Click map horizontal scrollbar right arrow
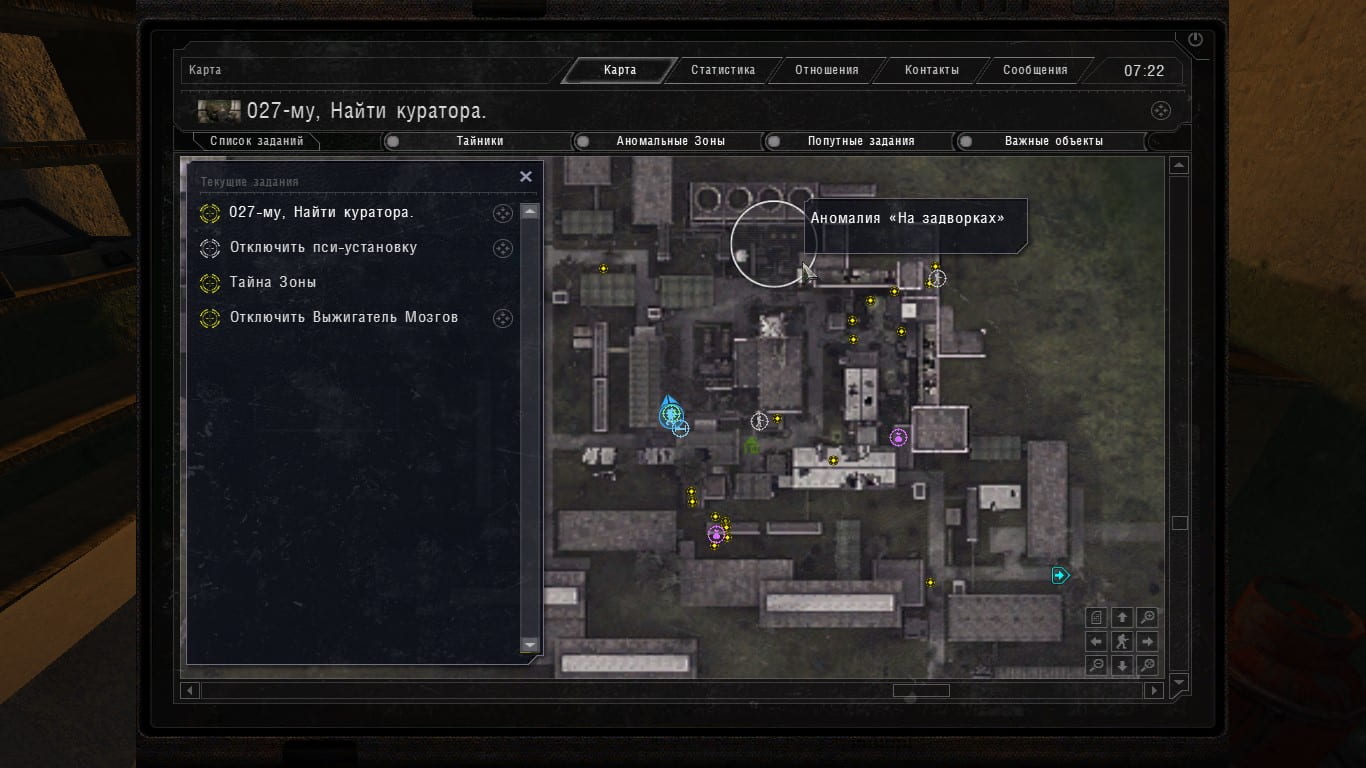The height and width of the screenshot is (768, 1366). pyautogui.click(x=1154, y=690)
